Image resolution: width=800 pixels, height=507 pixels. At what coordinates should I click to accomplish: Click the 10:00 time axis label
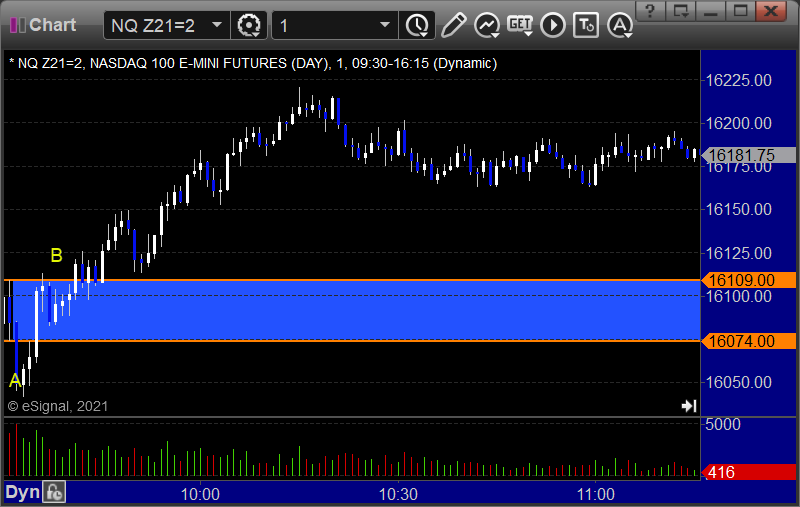(x=200, y=494)
